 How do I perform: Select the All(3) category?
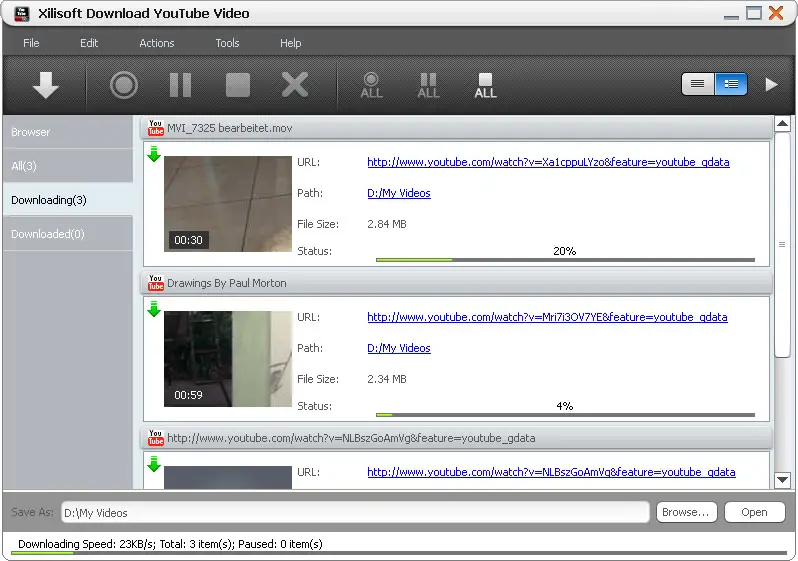68,166
